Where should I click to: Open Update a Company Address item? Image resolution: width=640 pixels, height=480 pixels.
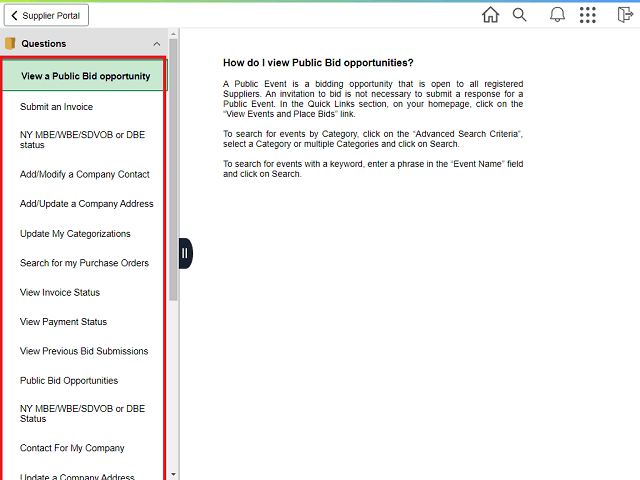[x=77, y=476]
